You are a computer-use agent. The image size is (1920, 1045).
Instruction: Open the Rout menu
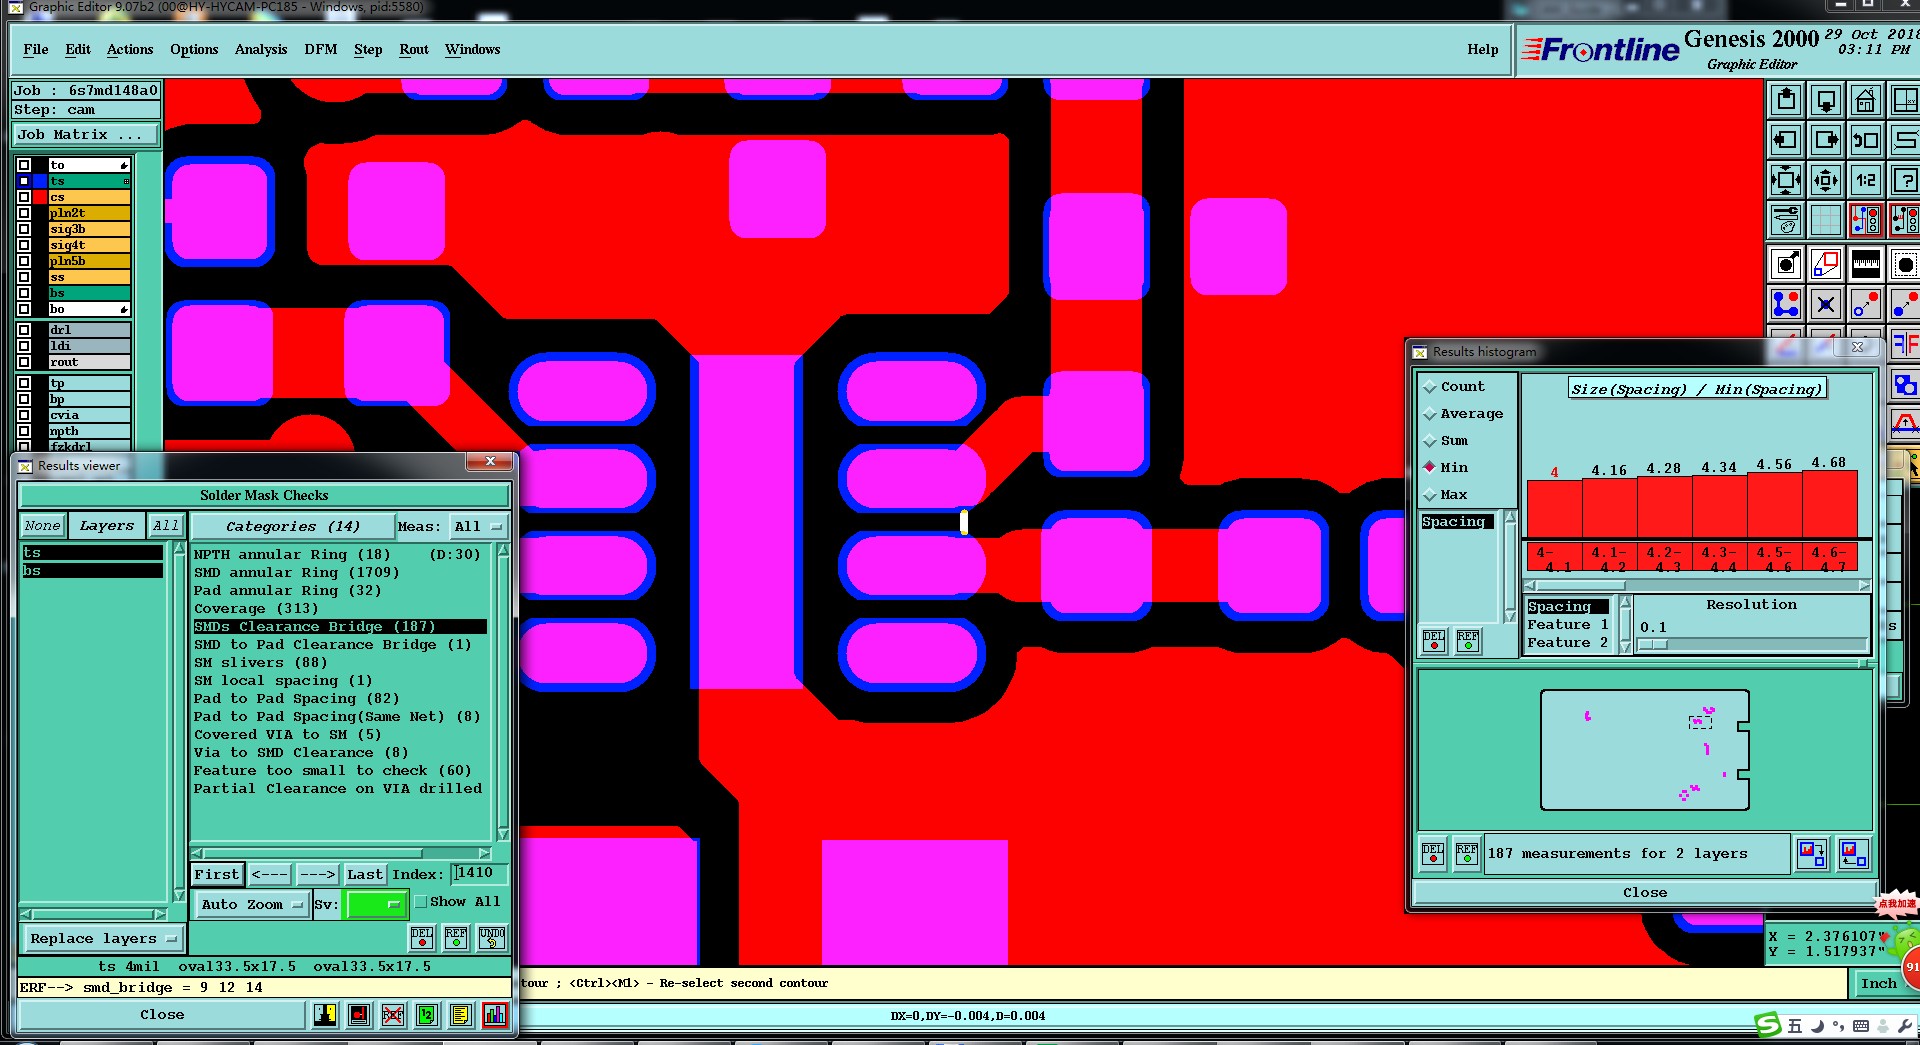[x=414, y=50]
